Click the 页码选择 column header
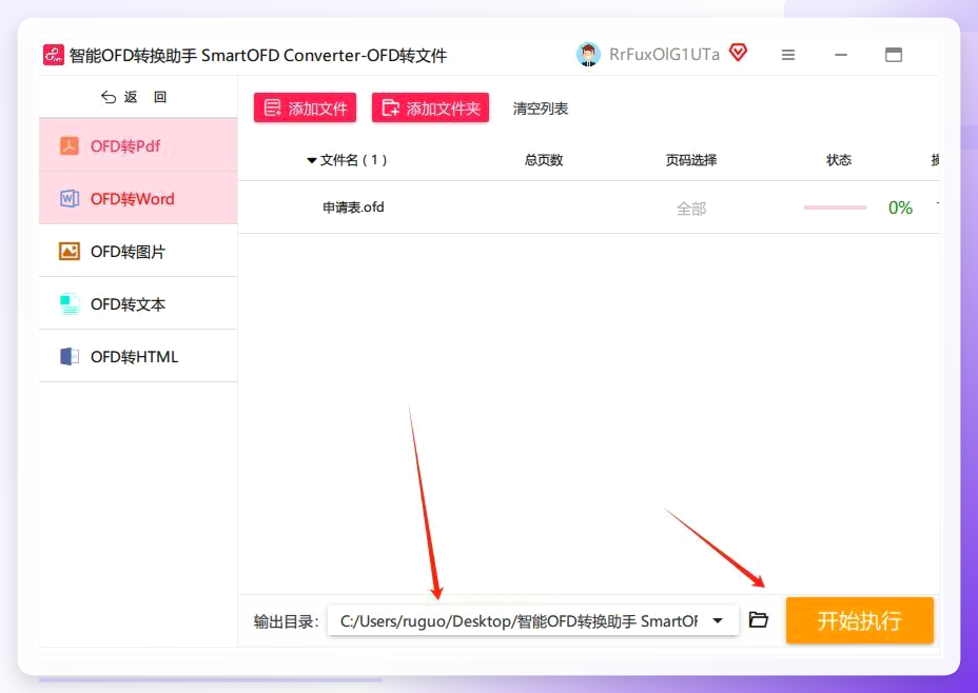 pyautogui.click(x=691, y=160)
